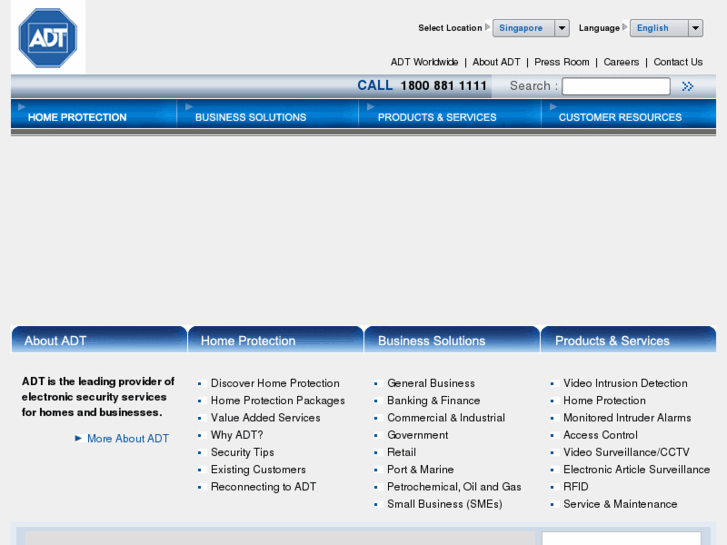
Task: Click the phone number 1800 881 1111
Action: point(443,86)
